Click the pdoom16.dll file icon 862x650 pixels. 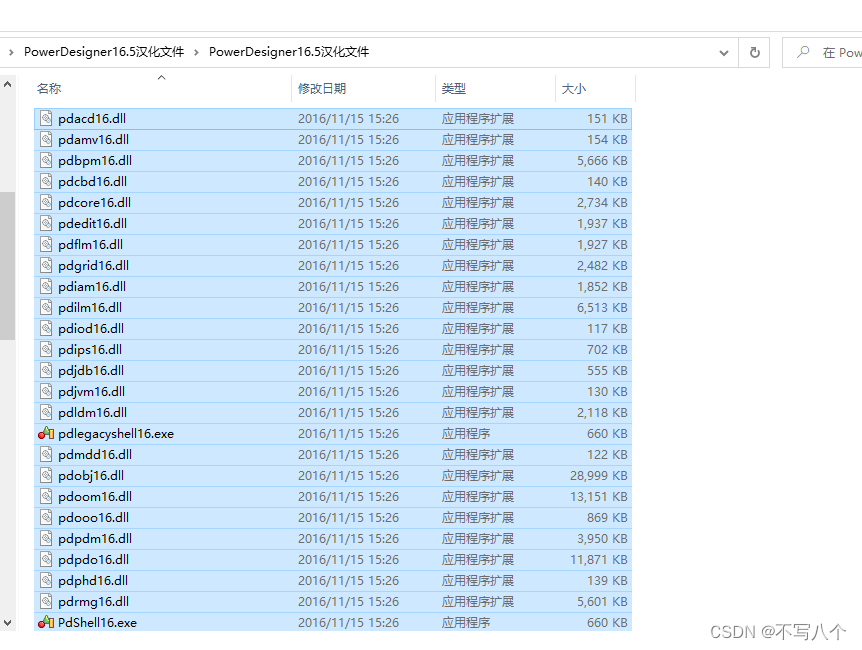pyautogui.click(x=46, y=496)
